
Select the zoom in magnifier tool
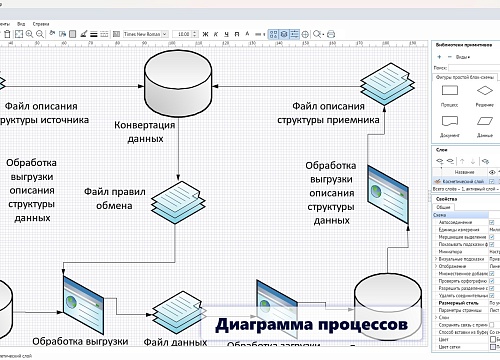[29, 34]
